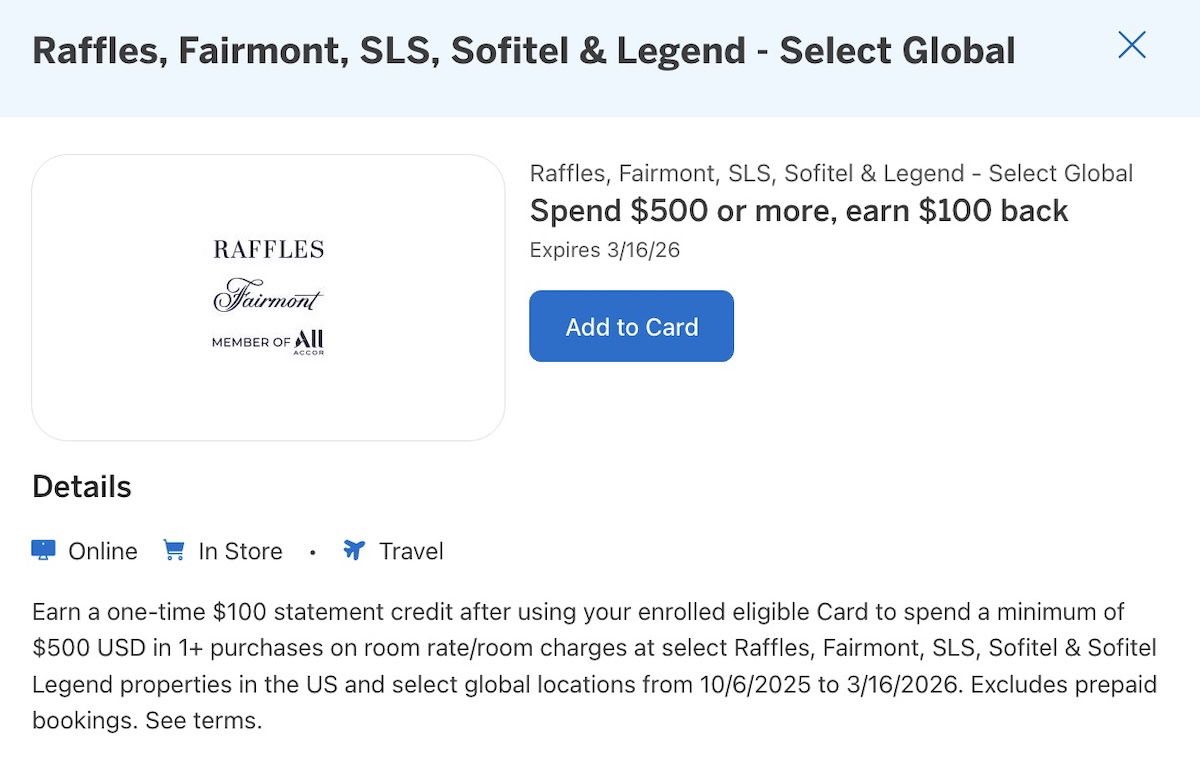Click the dialog title in the header bar

tap(524, 51)
